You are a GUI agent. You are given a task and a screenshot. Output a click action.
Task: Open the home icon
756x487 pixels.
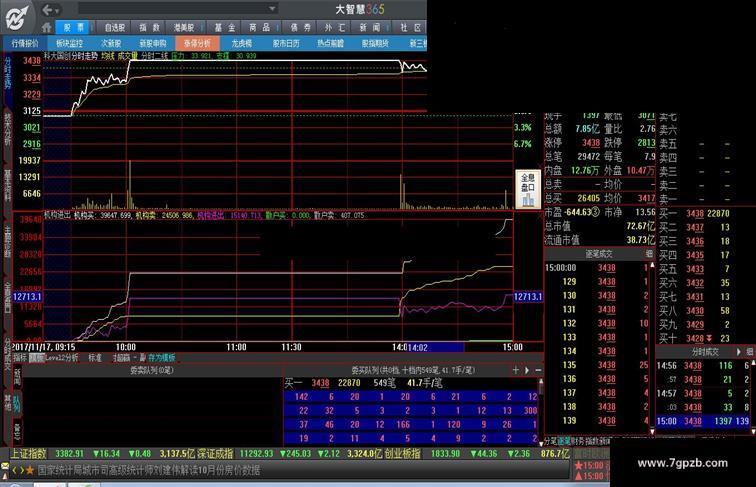pos(47,27)
